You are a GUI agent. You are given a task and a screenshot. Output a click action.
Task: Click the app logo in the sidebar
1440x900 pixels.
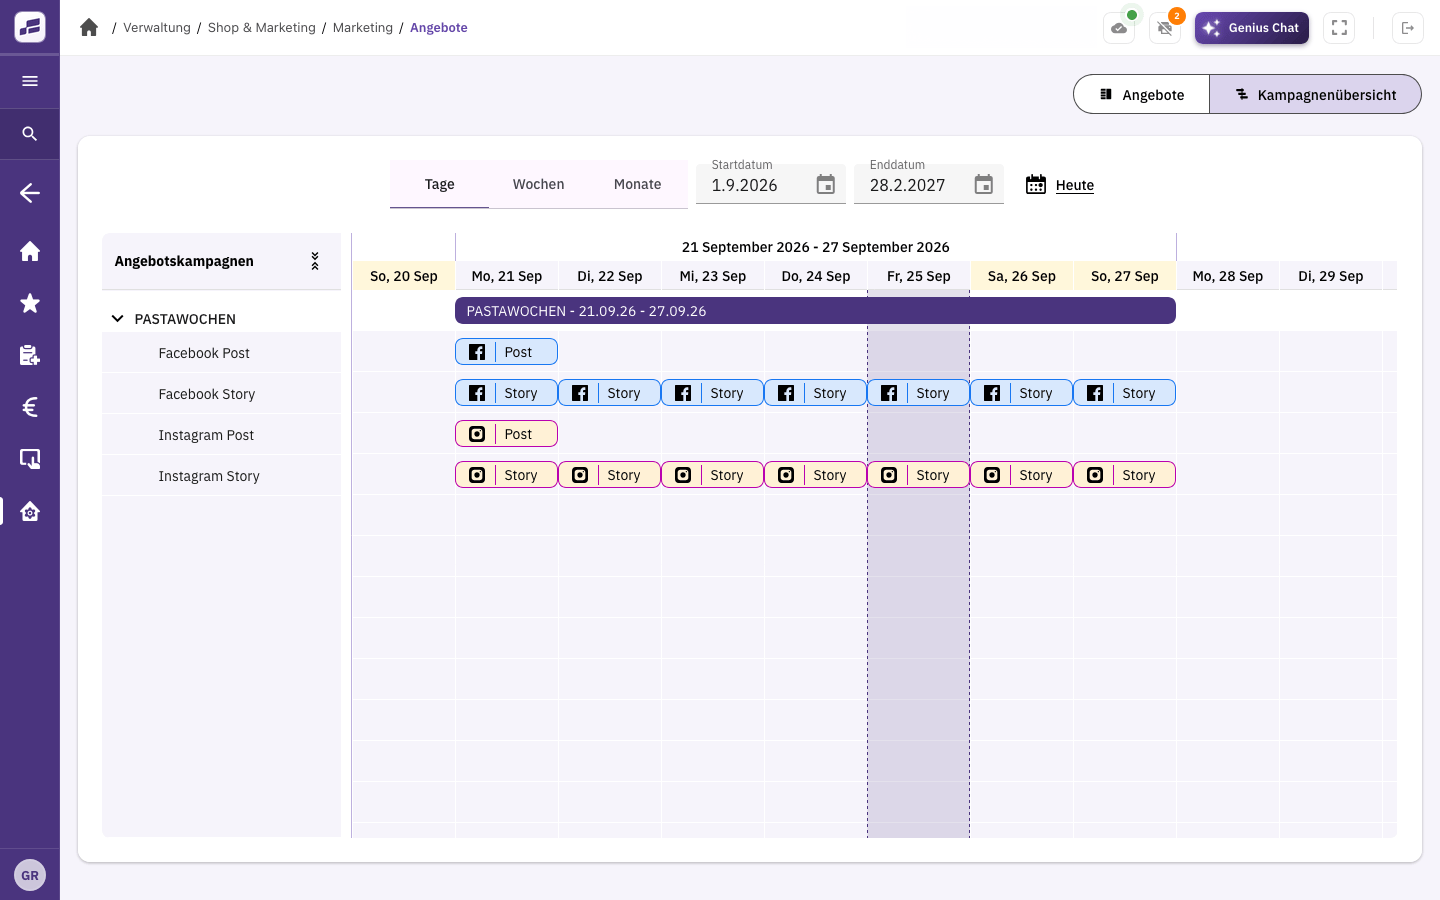tap(30, 27)
